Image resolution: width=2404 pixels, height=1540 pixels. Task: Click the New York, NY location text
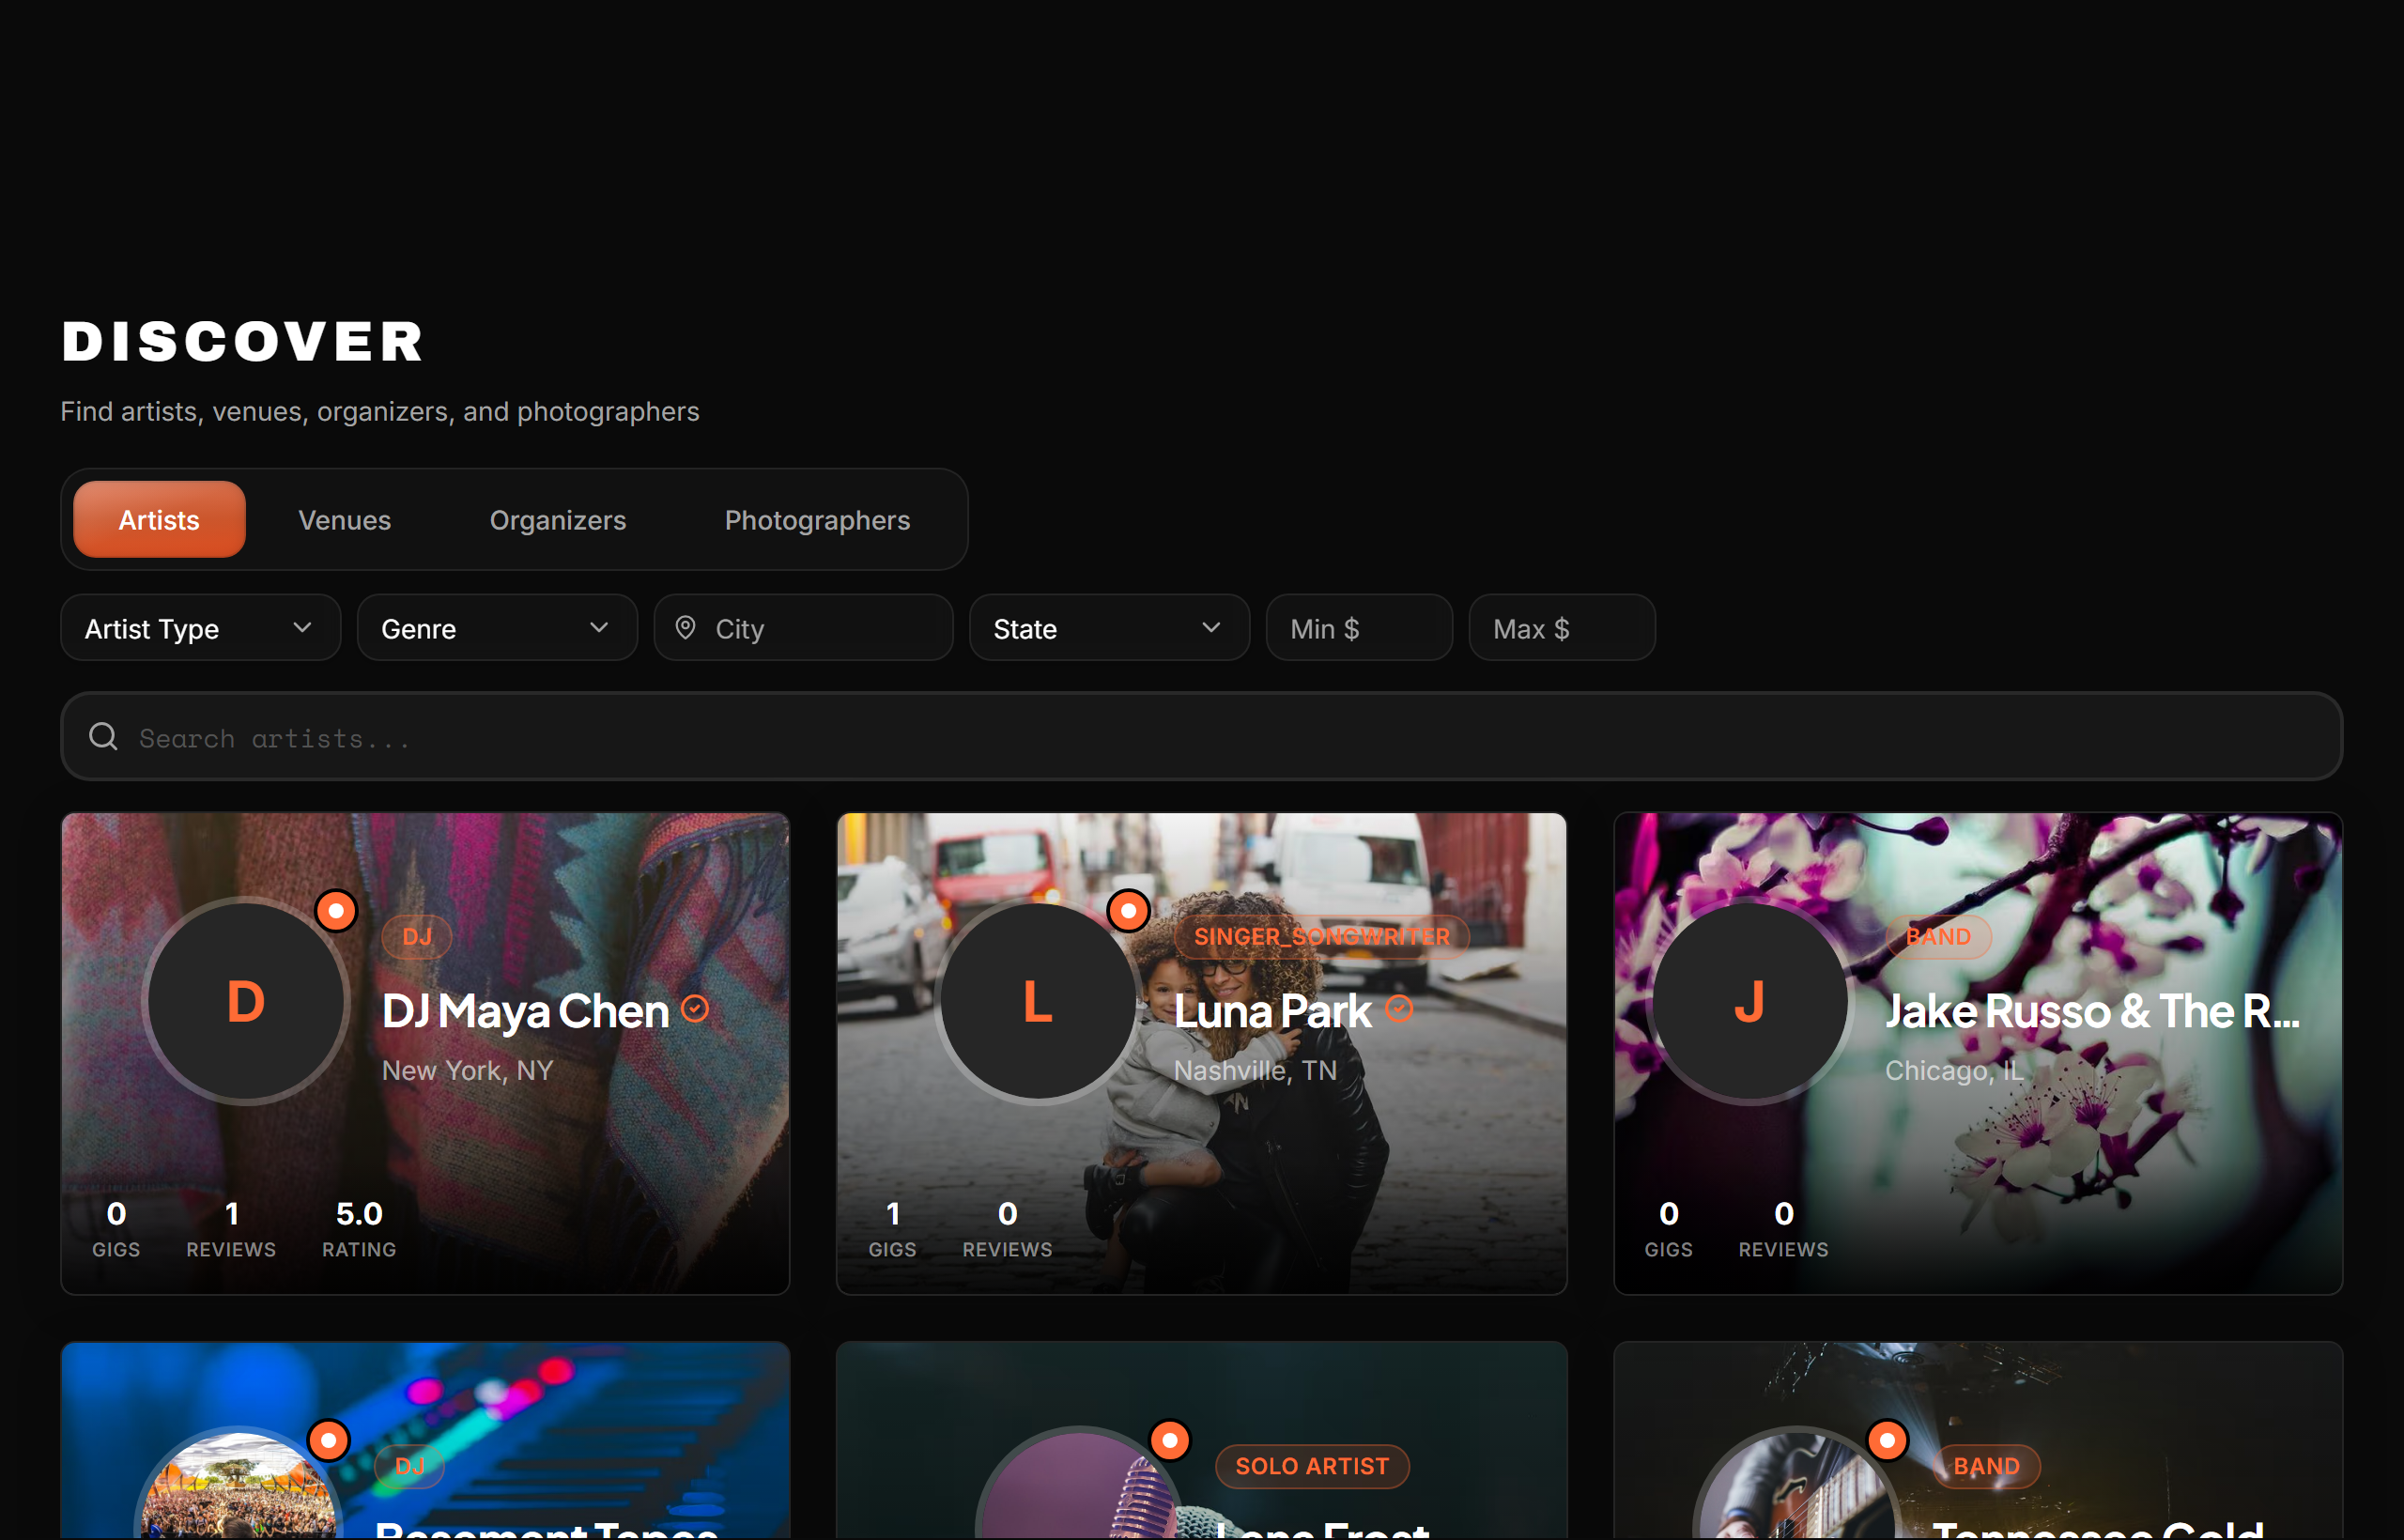pyautogui.click(x=467, y=1070)
